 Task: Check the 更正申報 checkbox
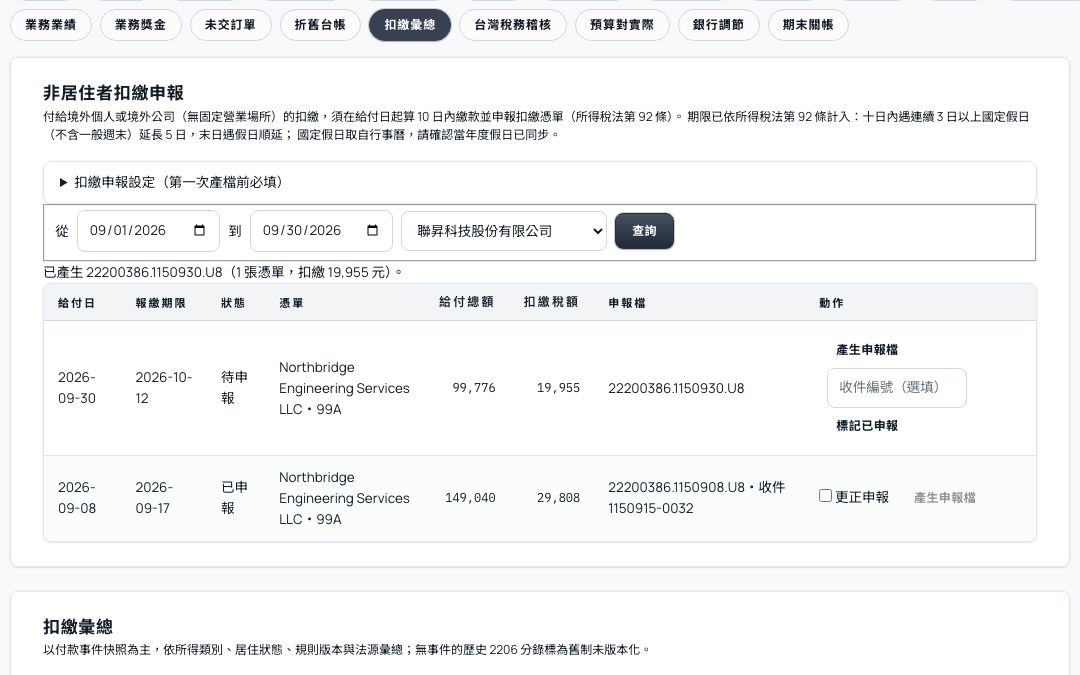(x=825, y=496)
